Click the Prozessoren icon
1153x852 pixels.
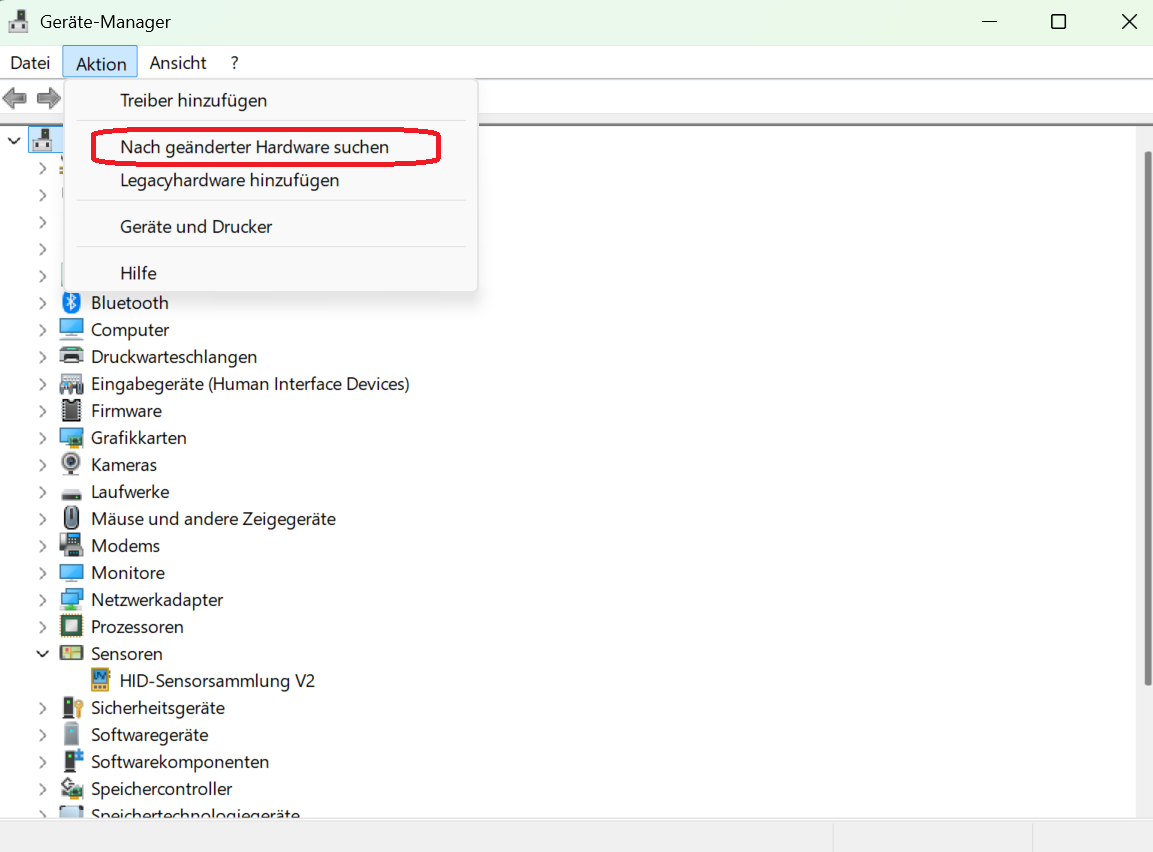point(71,626)
